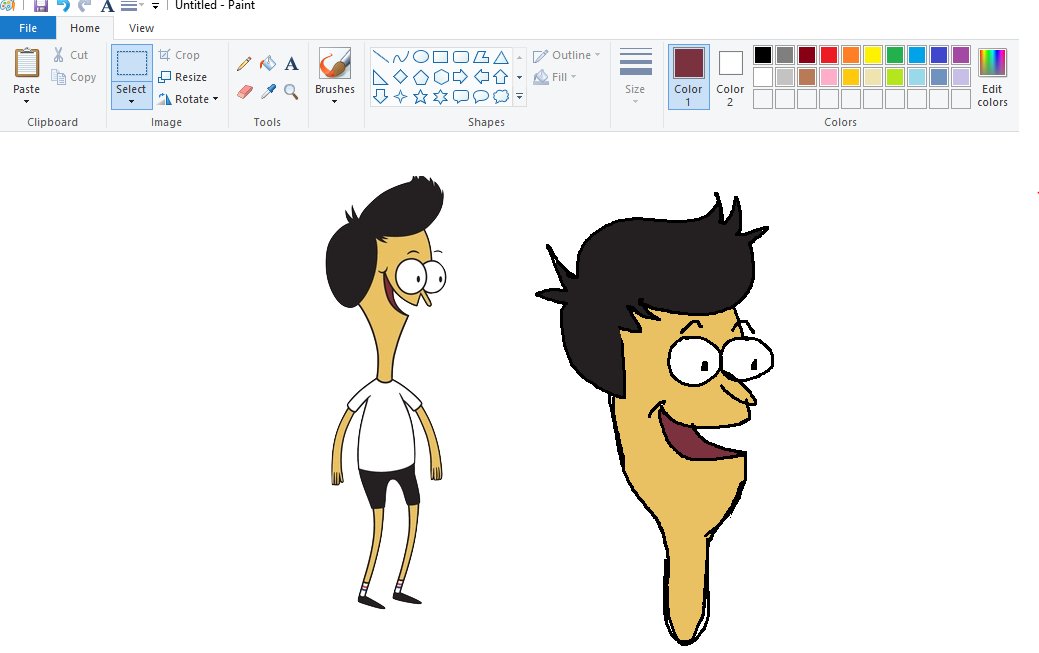The width and height of the screenshot is (1039, 653).
Task: Click the Brushes tool icon
Action: [335, 64]
